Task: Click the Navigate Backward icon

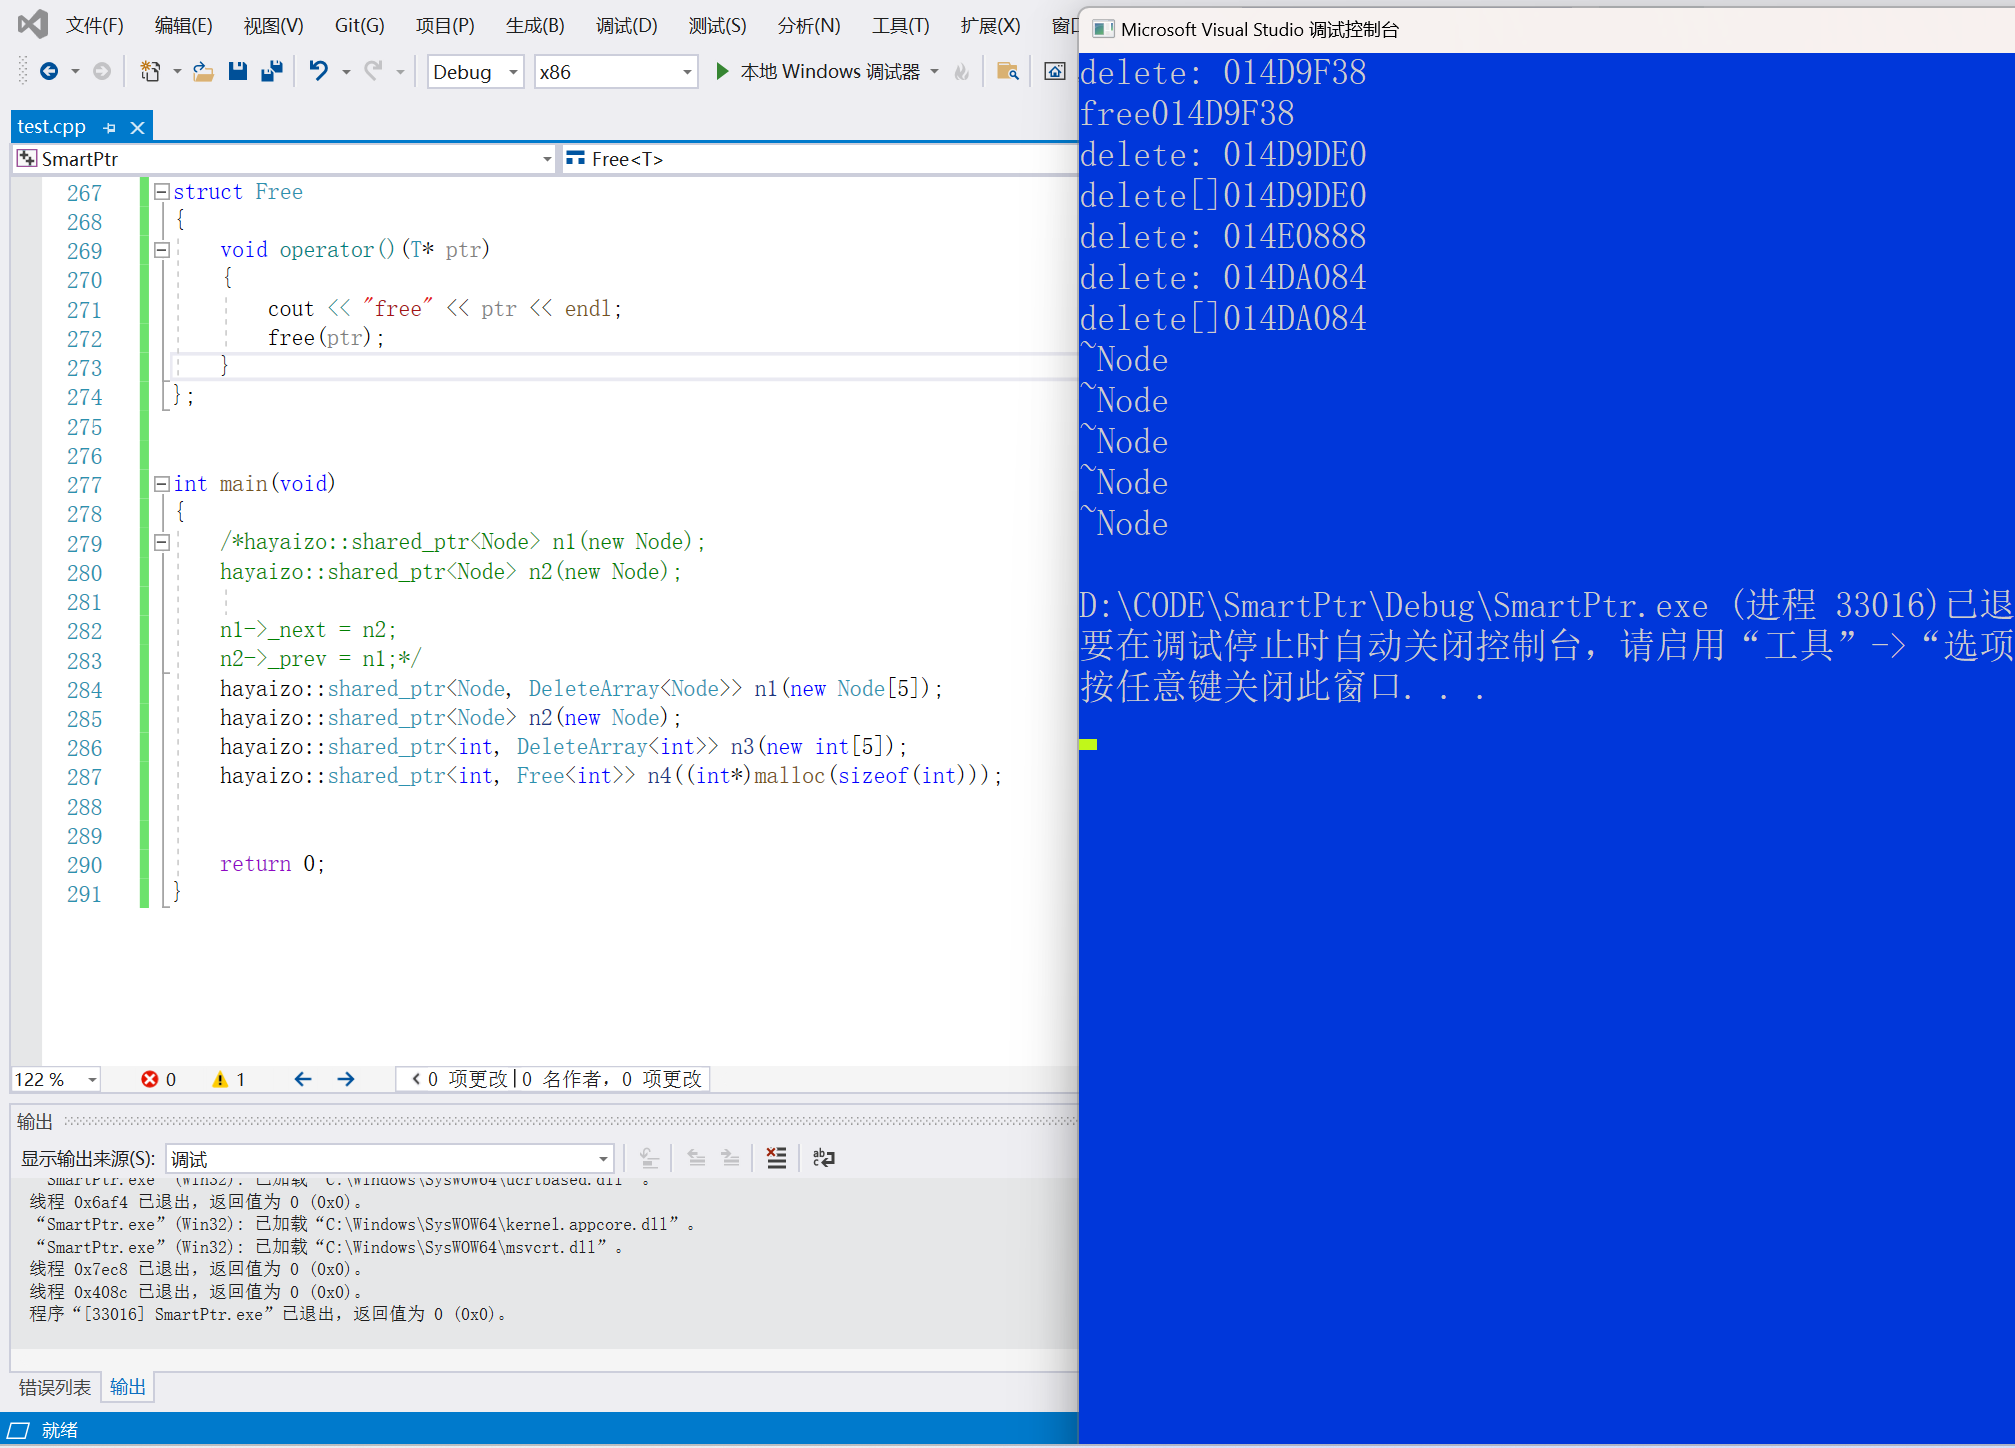Action: [x=48, y=71]
